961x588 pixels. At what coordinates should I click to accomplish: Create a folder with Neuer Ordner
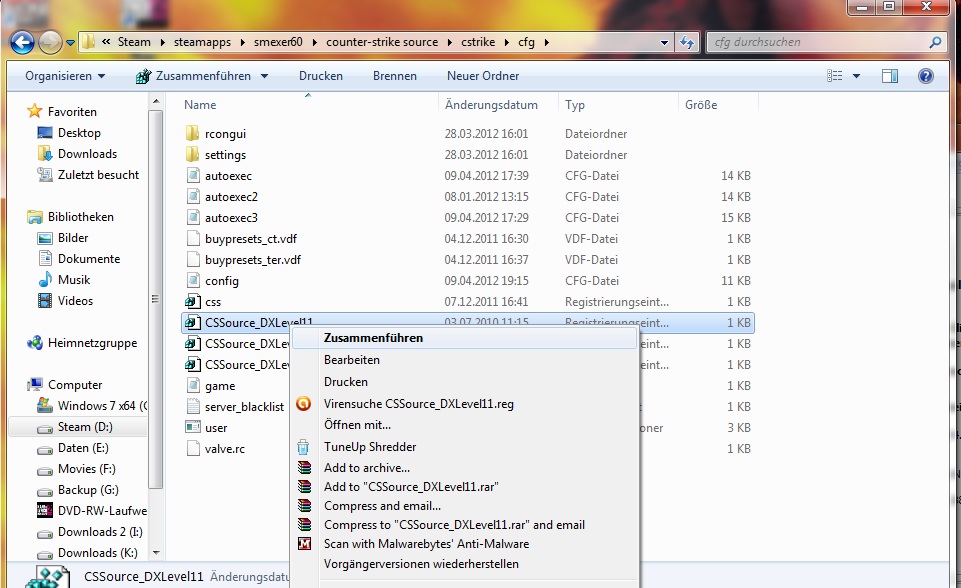483,76
